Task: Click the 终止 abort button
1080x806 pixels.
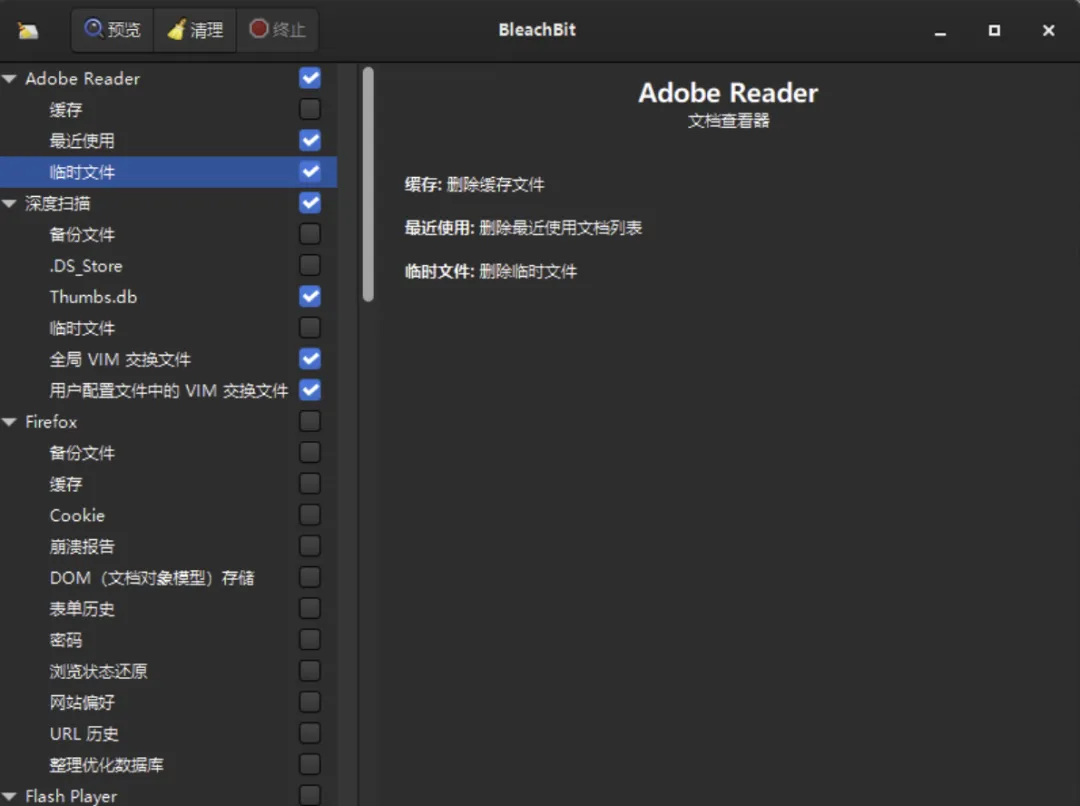Action: point(278,30)
